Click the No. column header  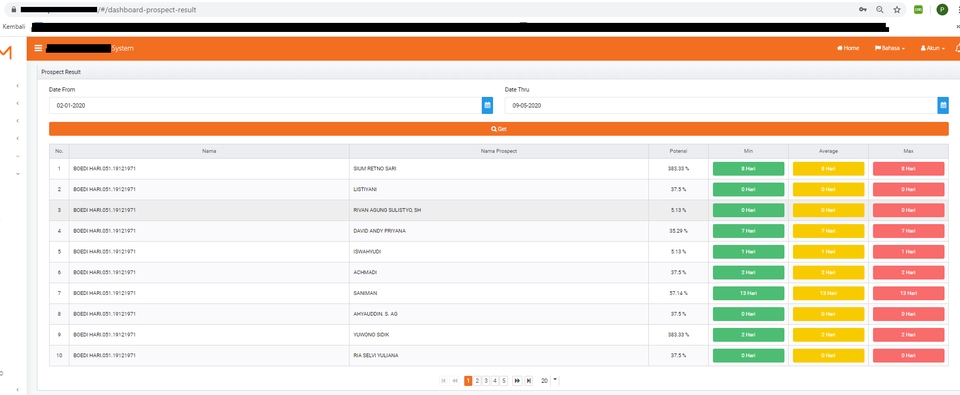coord(59,151)
